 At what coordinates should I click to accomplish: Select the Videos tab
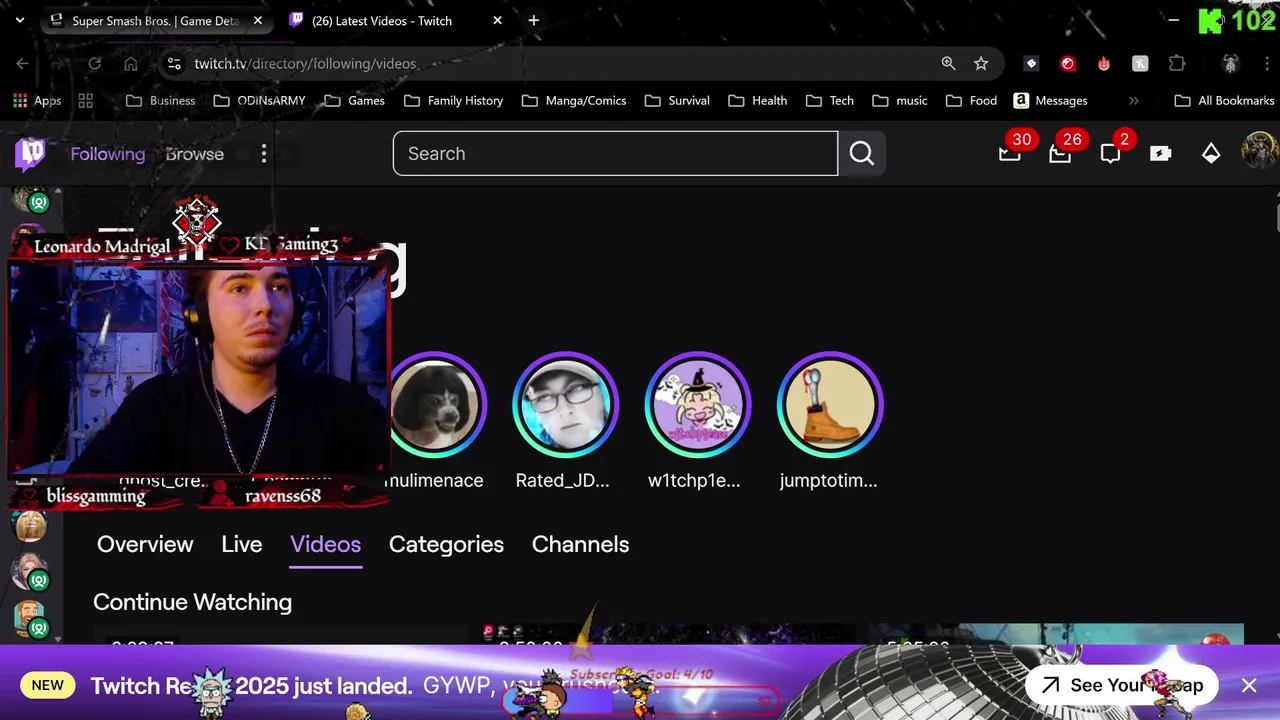[x=325, y=544]
